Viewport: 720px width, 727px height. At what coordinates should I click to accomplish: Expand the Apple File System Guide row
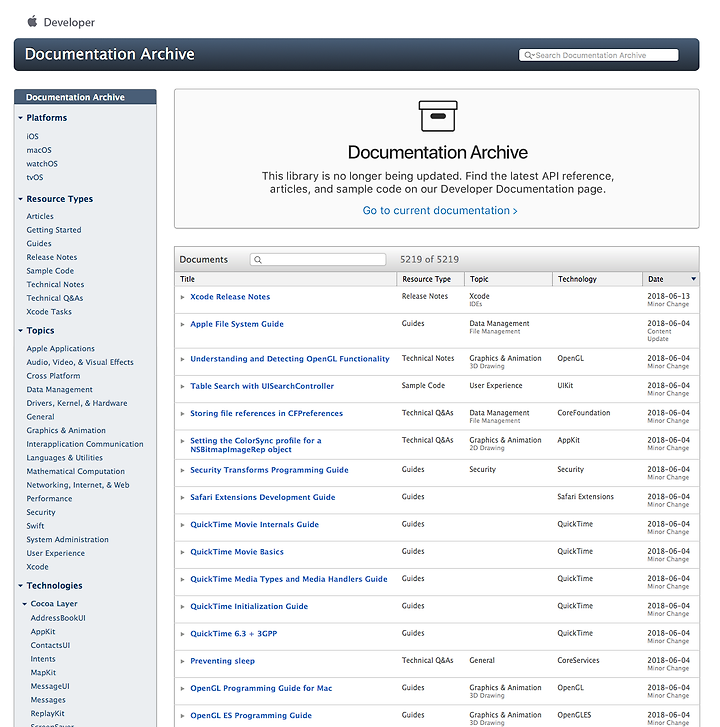pyautogui.click(x=182, y=324)
